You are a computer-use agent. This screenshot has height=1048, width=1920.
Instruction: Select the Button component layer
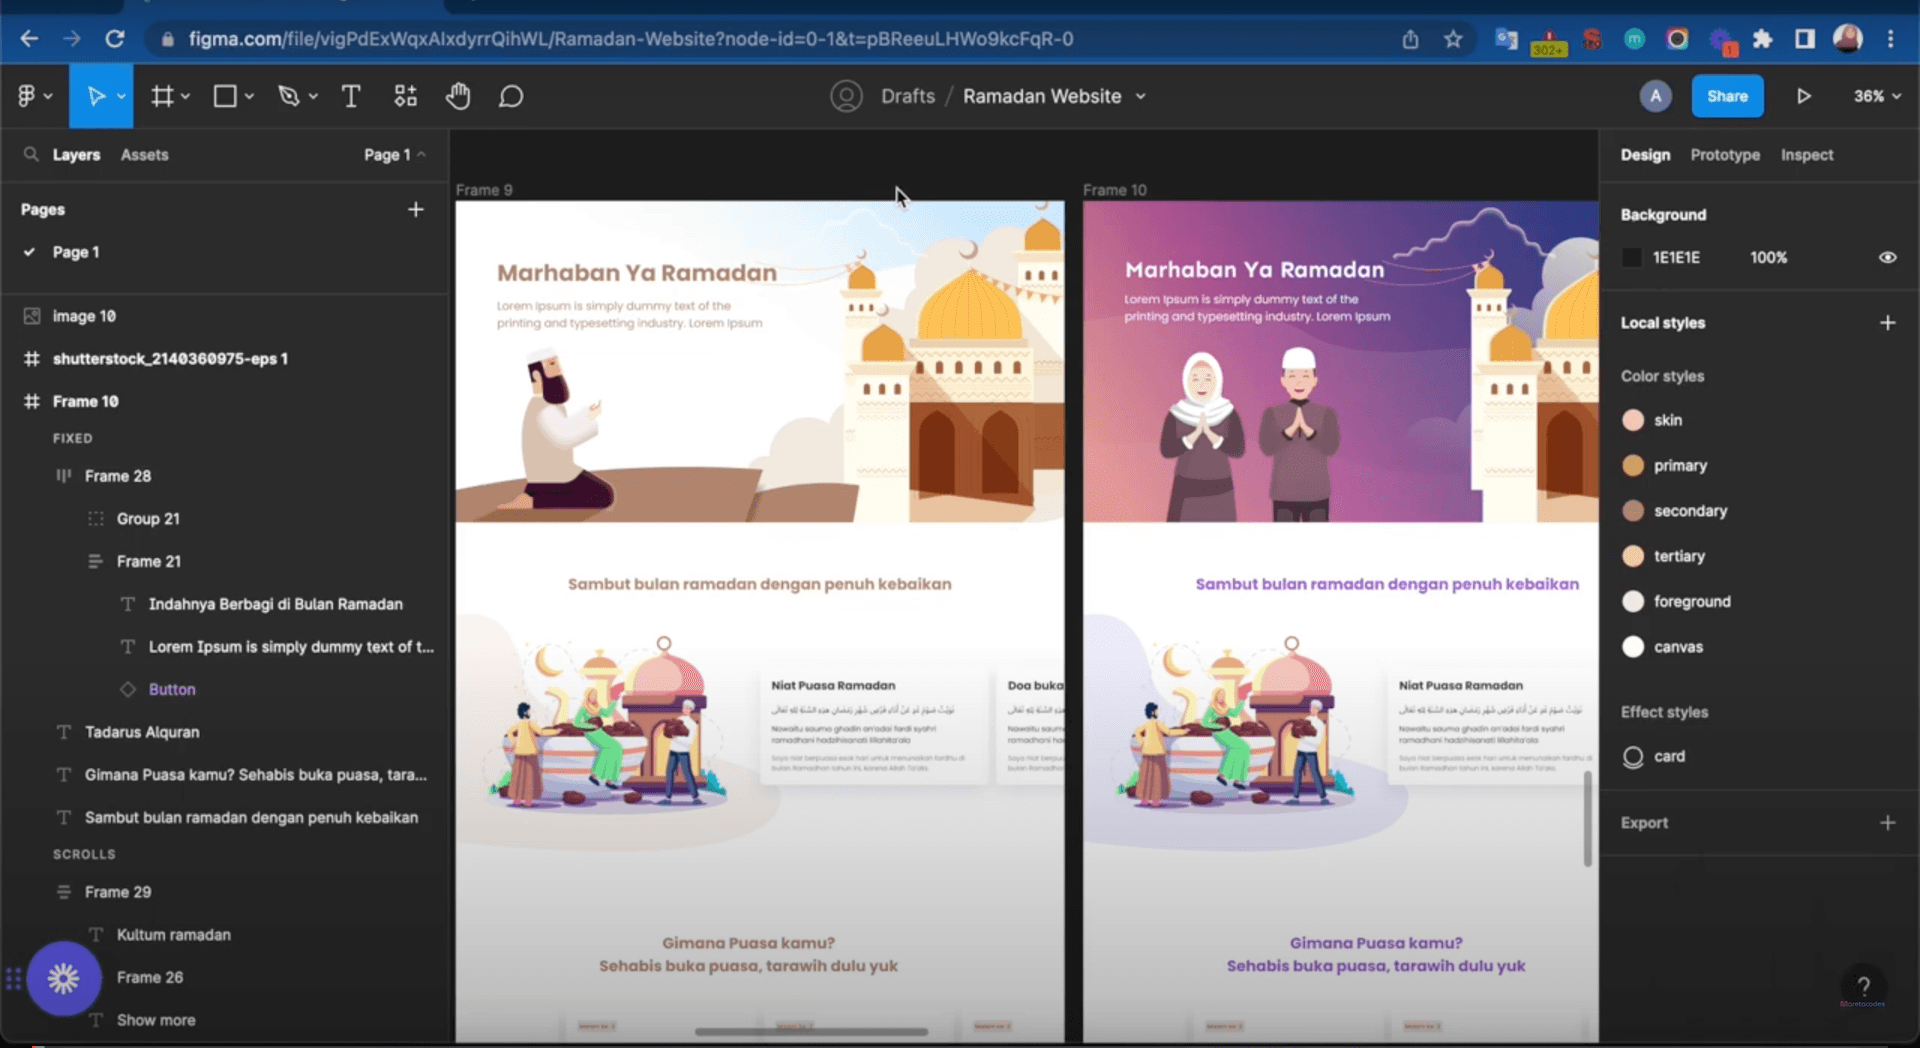172,689
